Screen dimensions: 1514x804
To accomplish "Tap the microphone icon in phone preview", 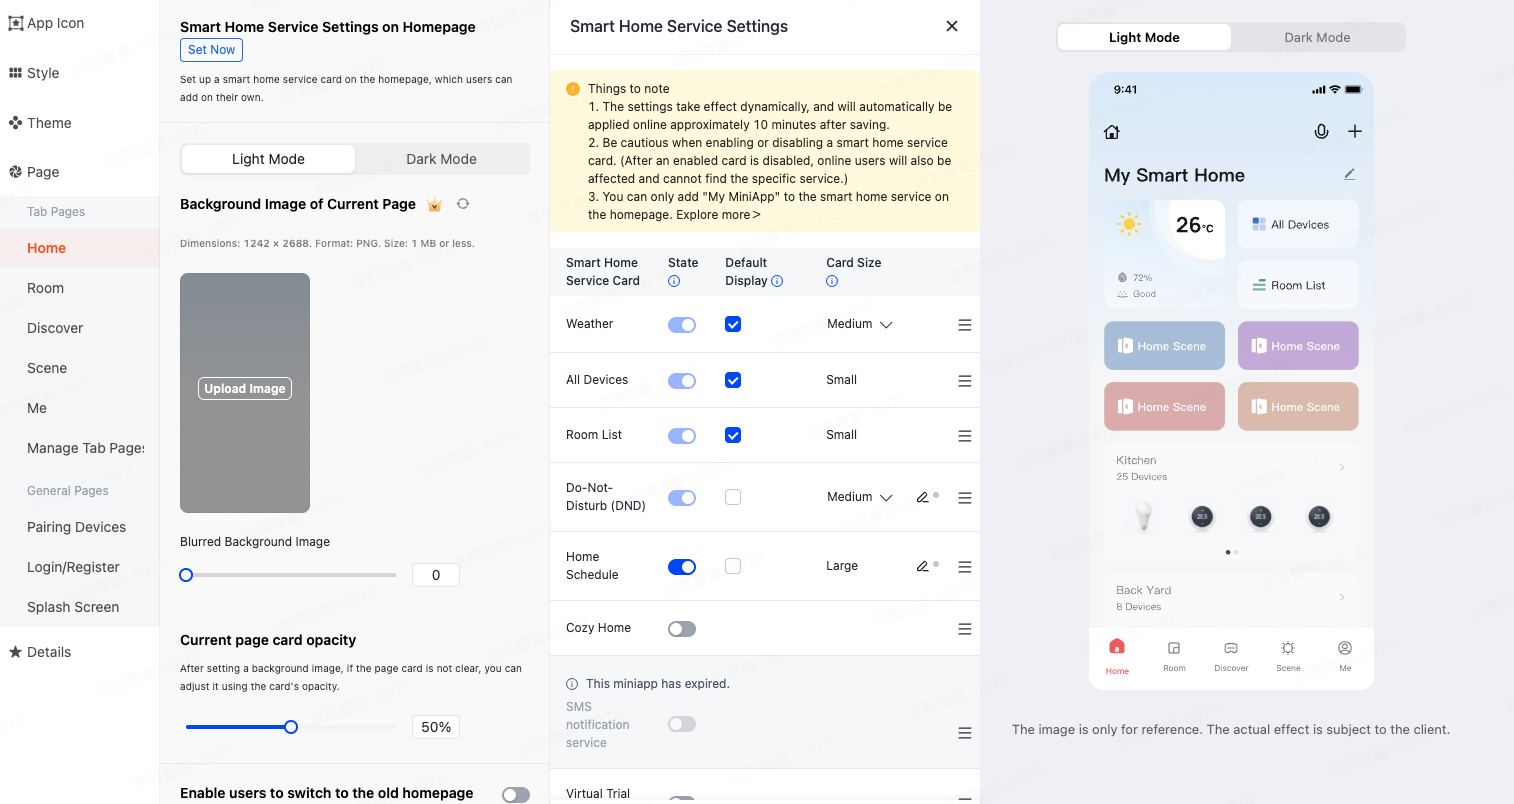I will point(1321,132).
